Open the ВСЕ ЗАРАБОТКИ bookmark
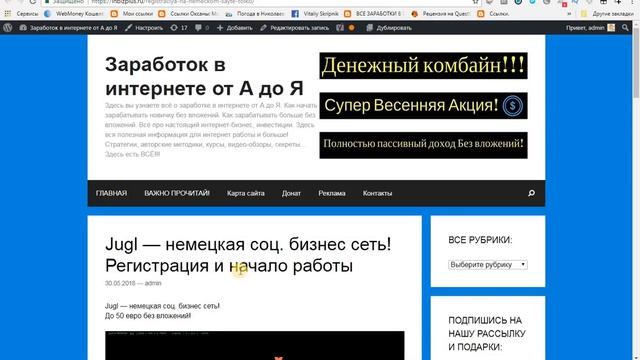This screenshot has width=640, height=360. (x=372, y=14)
